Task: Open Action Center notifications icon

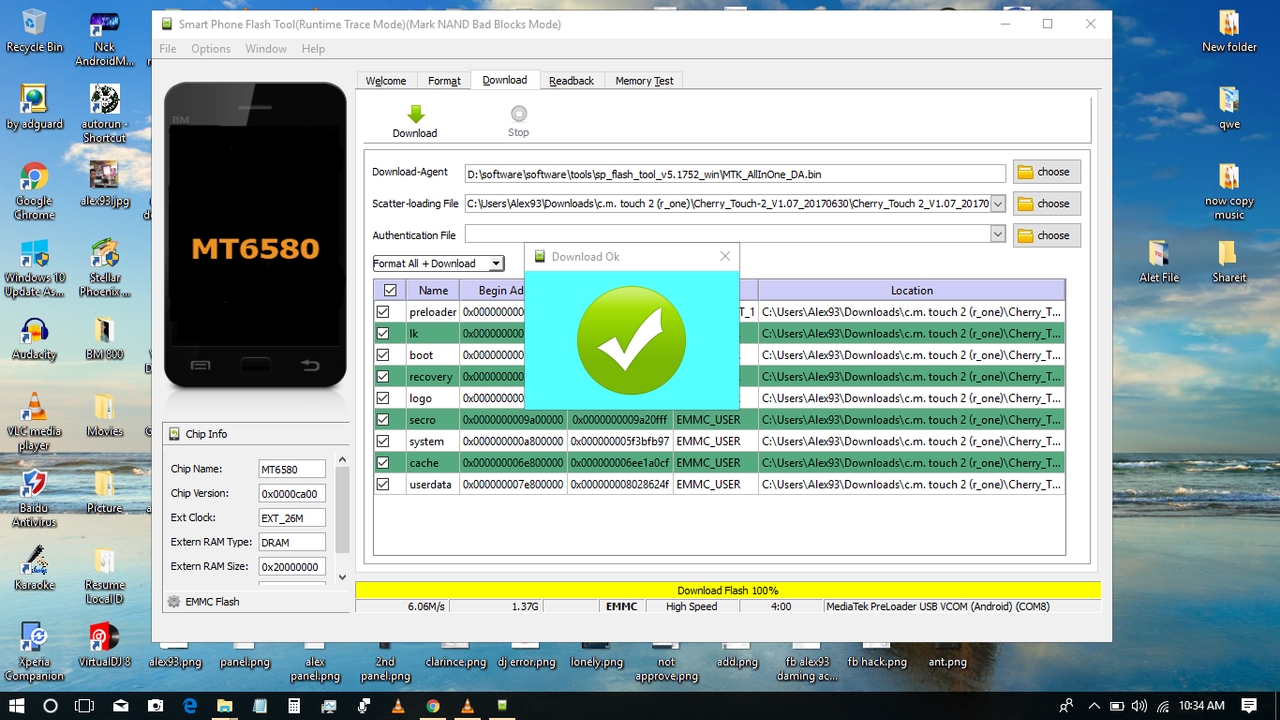Action: pos(1250,705)
